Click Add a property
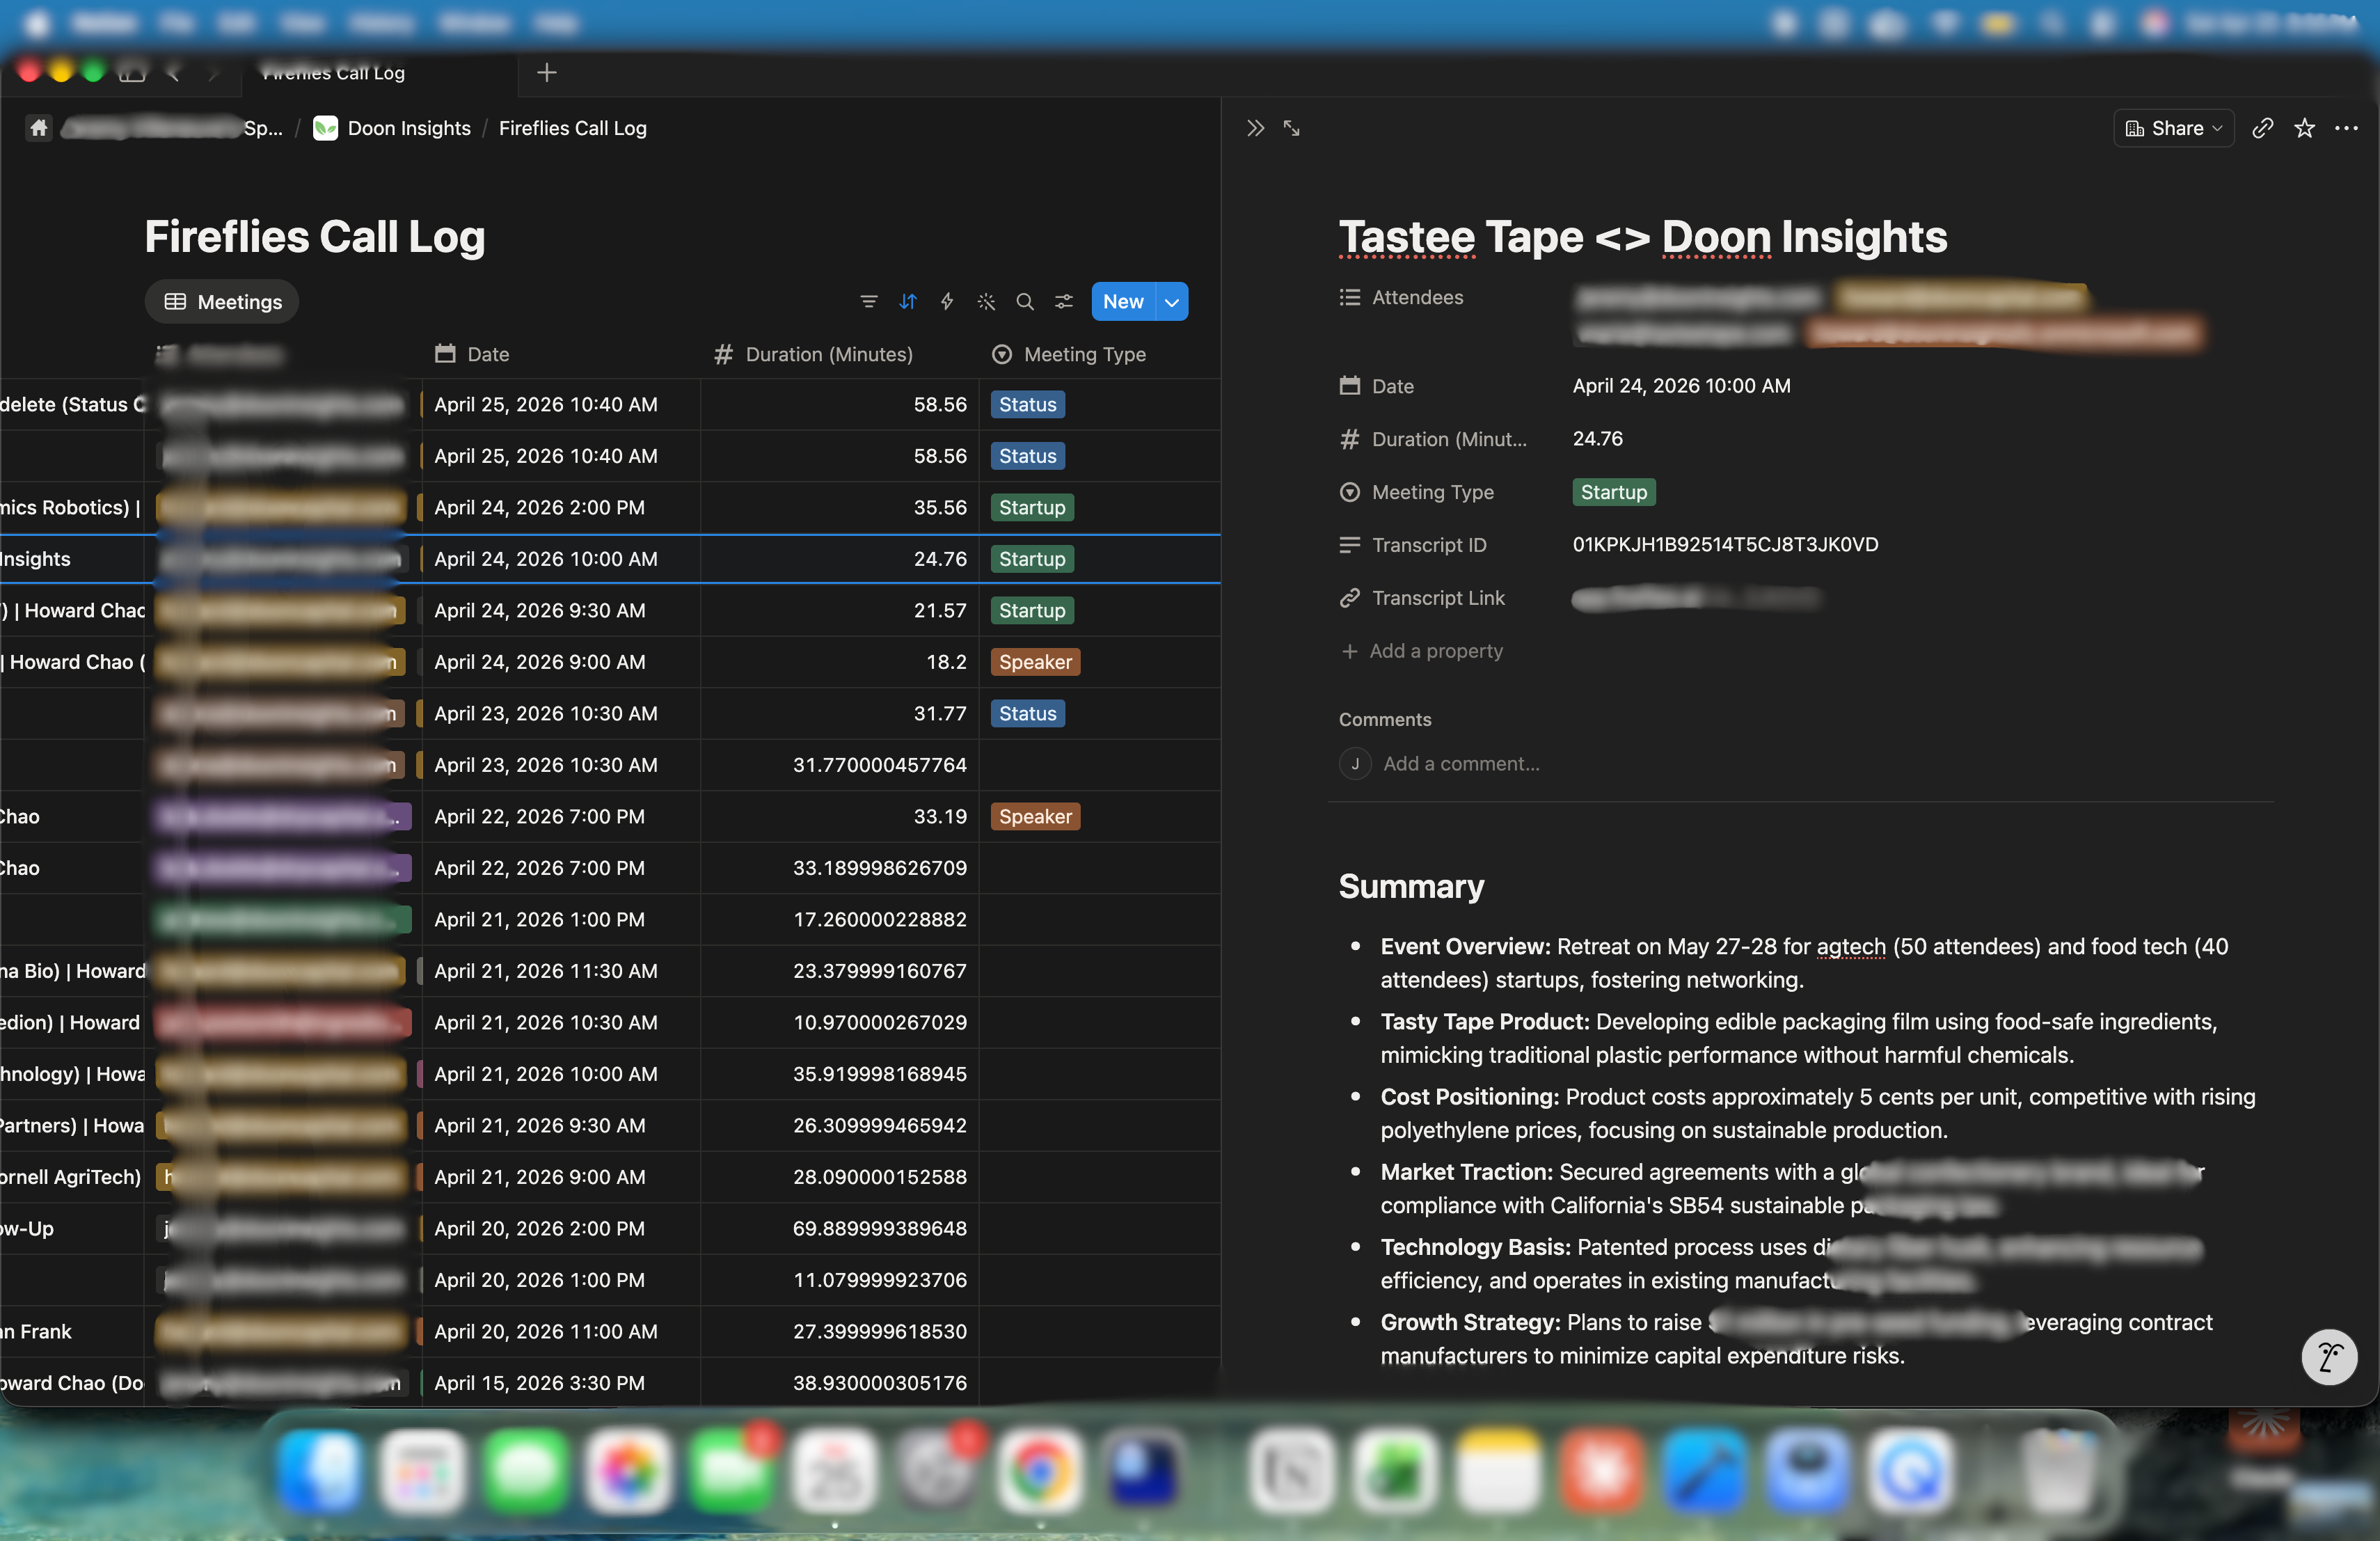 (1435, 651)
